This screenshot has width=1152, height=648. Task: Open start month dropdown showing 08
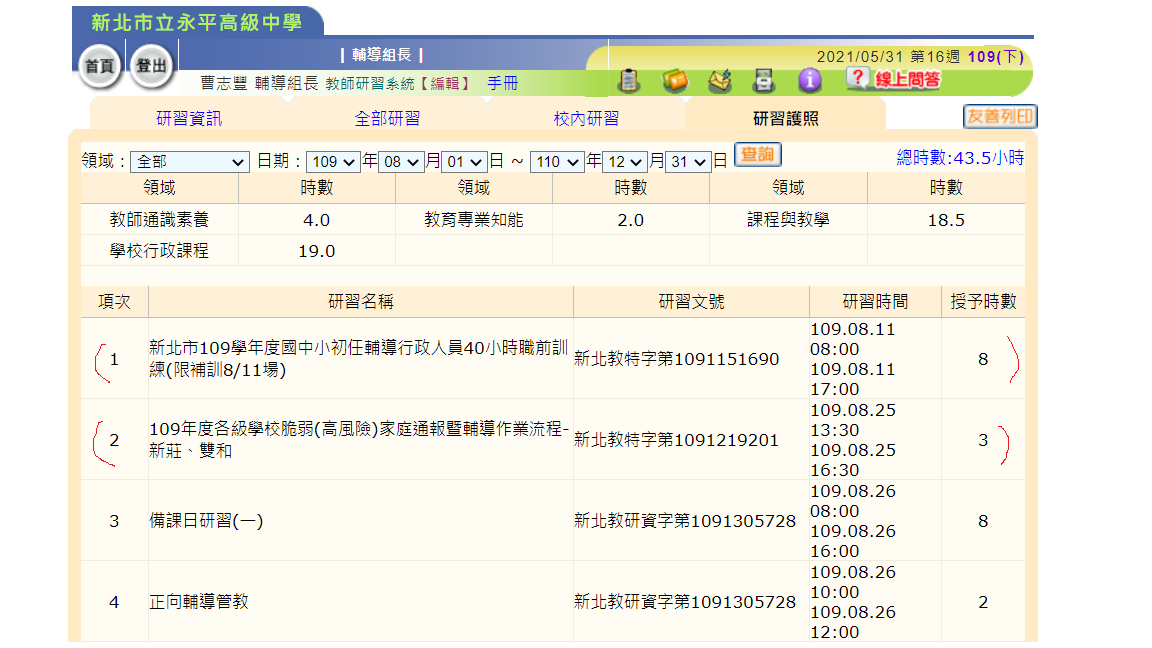point(401,162)
